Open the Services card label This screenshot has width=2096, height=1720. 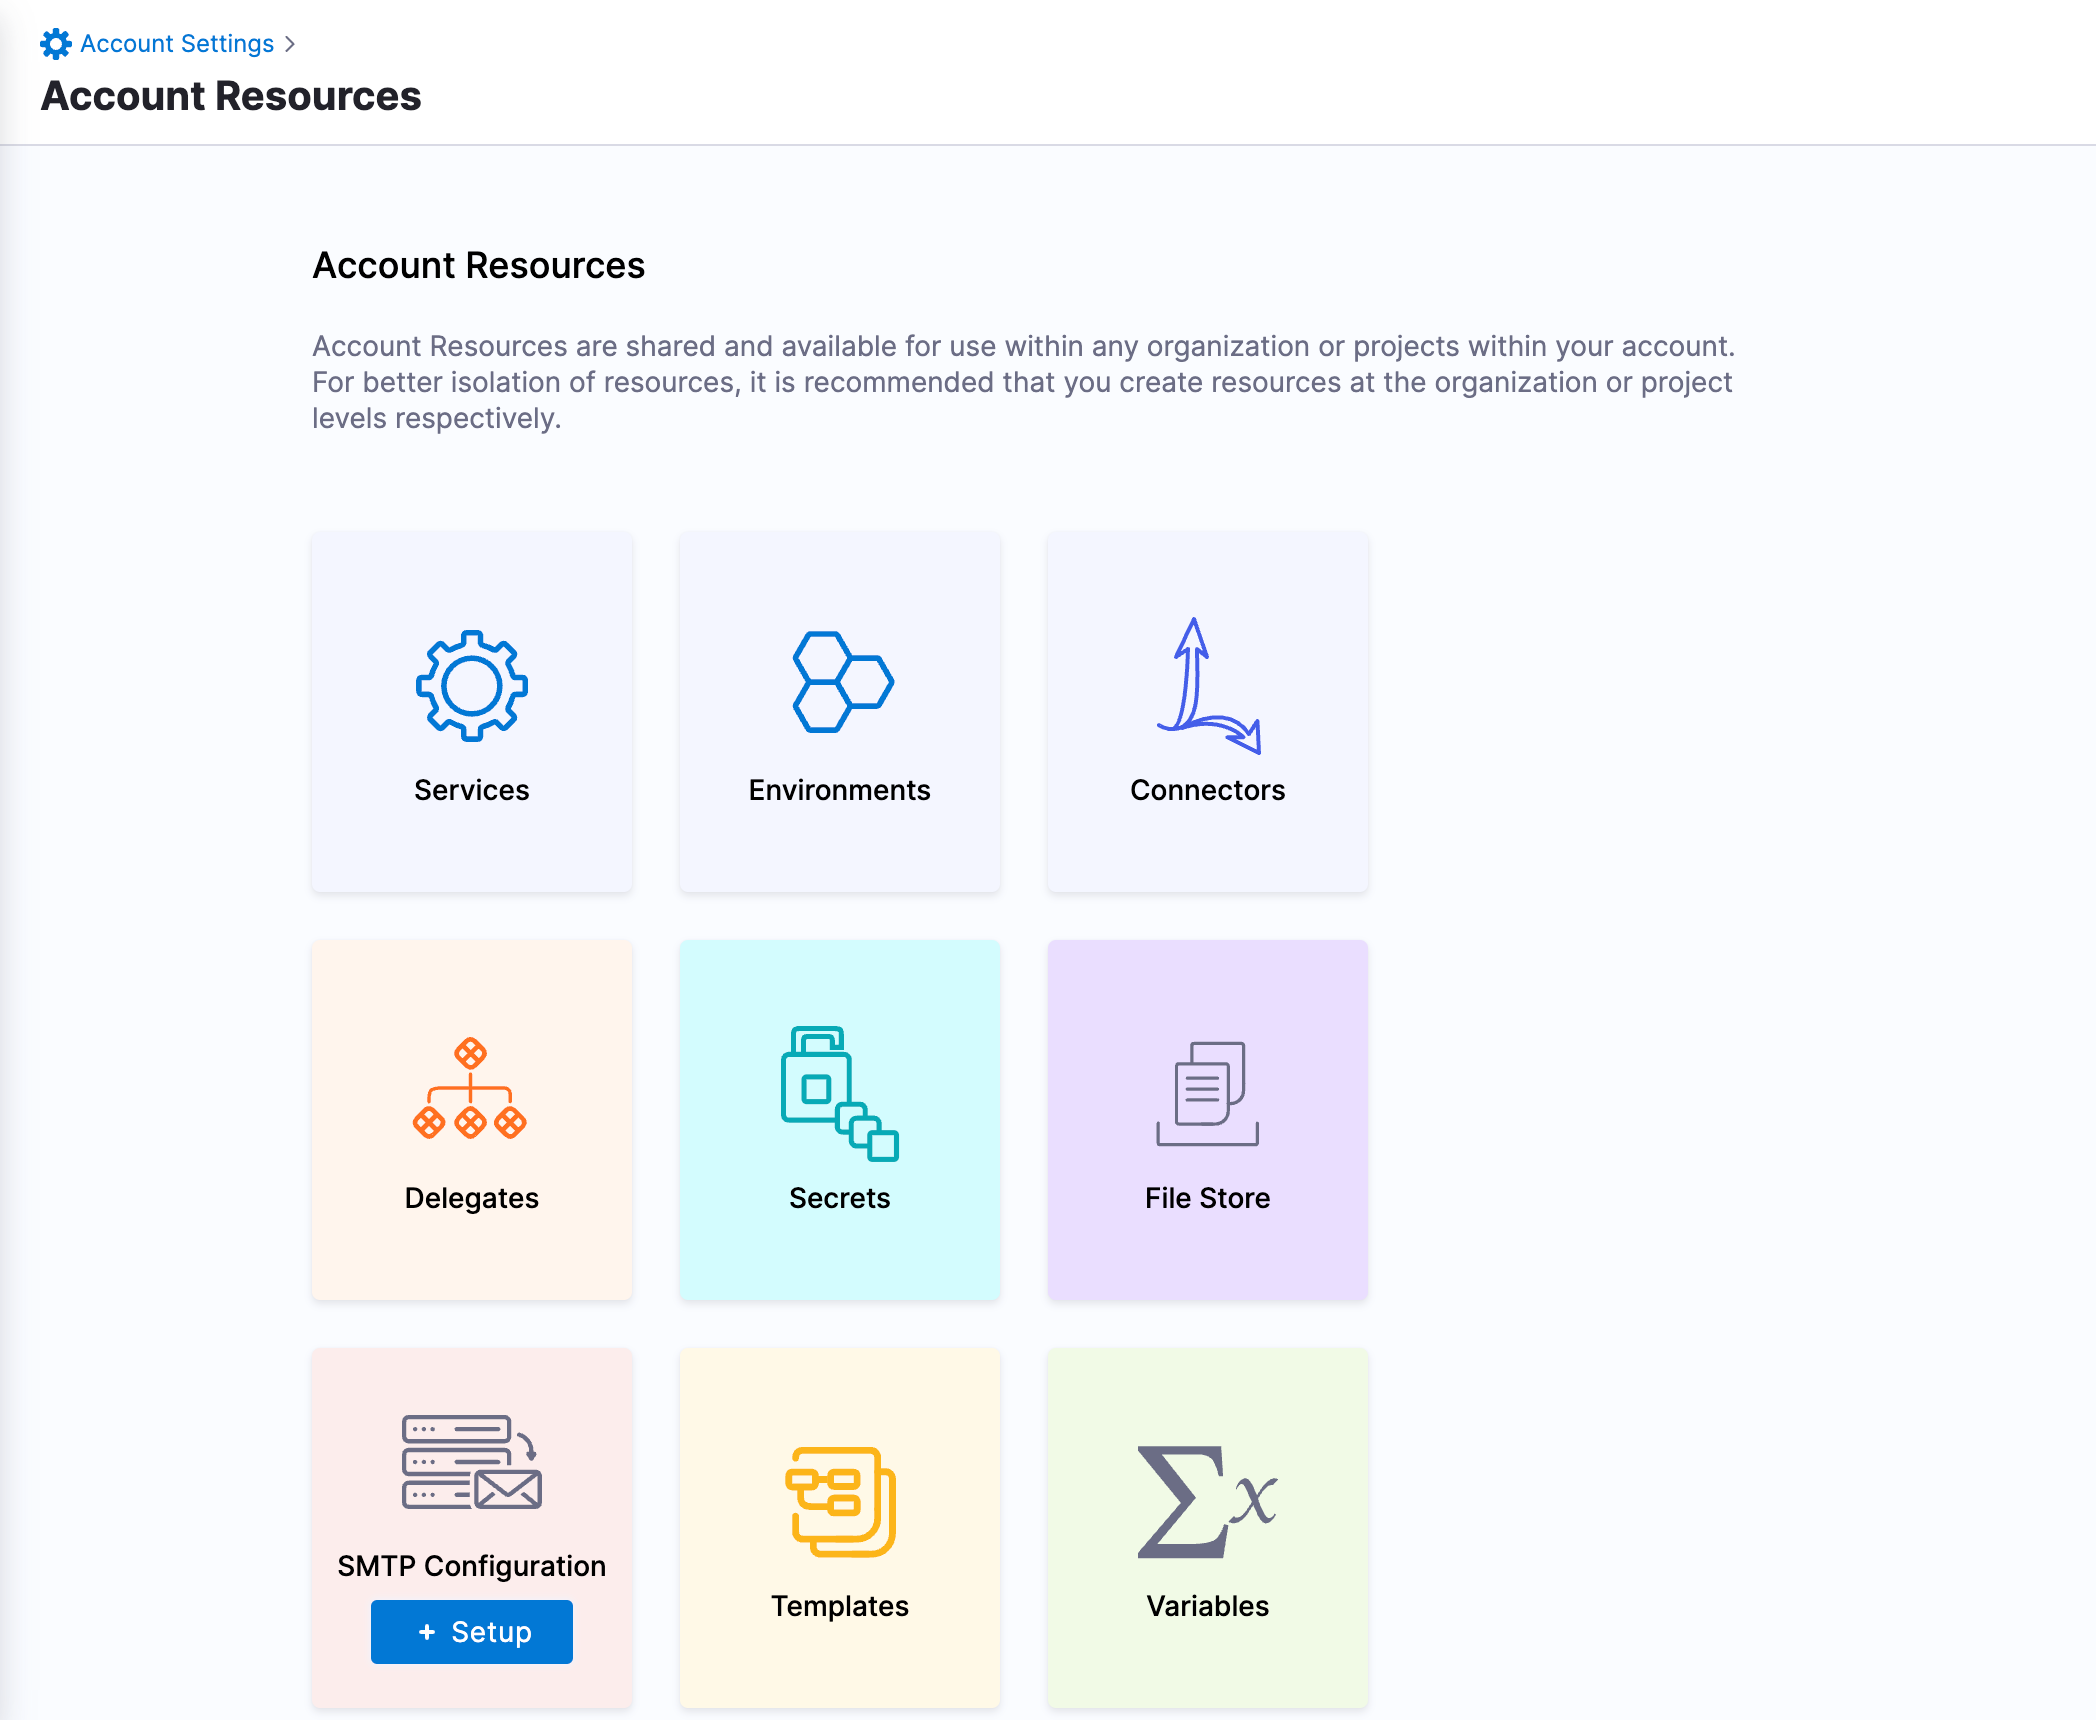471,790
